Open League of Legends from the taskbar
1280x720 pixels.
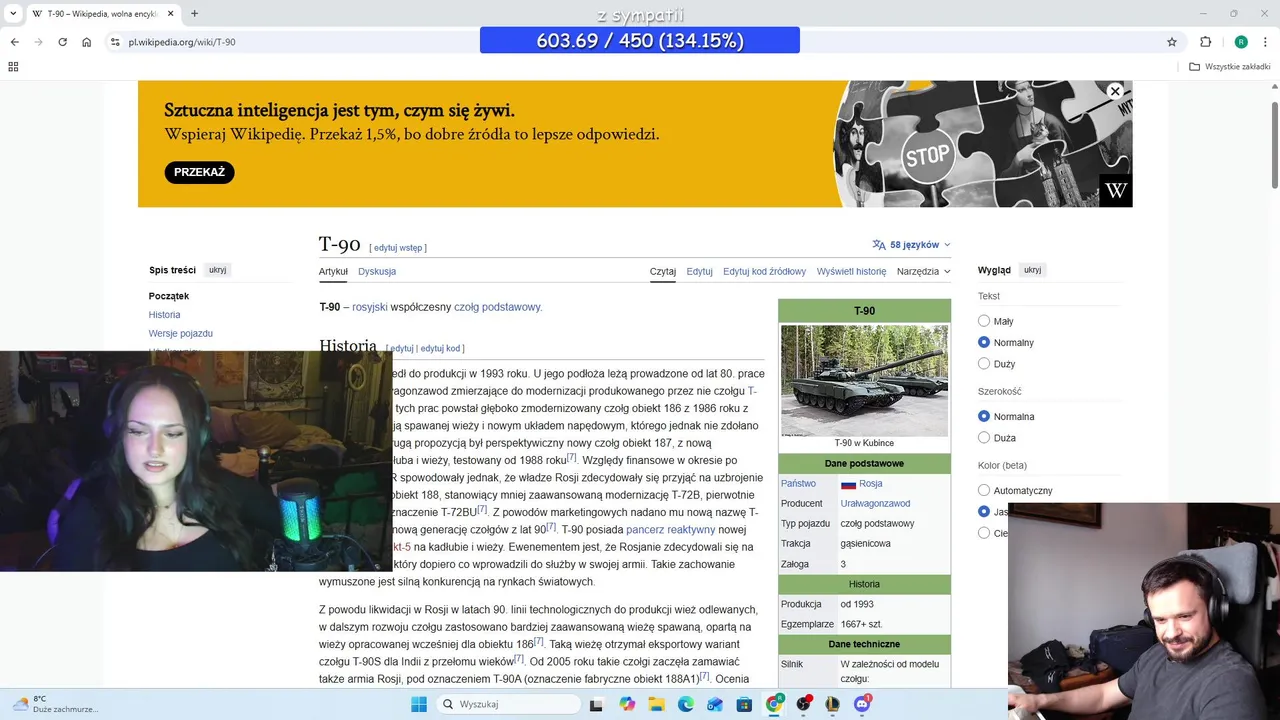(832, 704)
